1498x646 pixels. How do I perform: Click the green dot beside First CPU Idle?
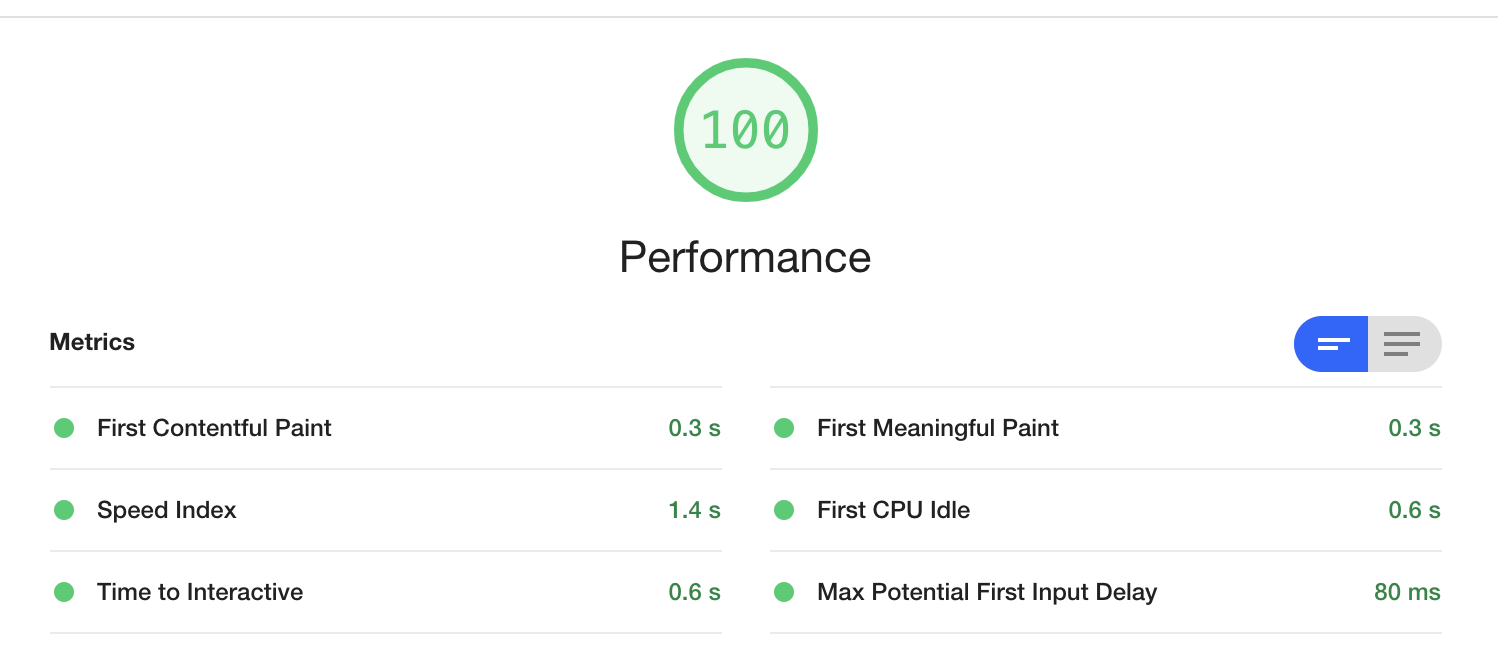[784, 510]
